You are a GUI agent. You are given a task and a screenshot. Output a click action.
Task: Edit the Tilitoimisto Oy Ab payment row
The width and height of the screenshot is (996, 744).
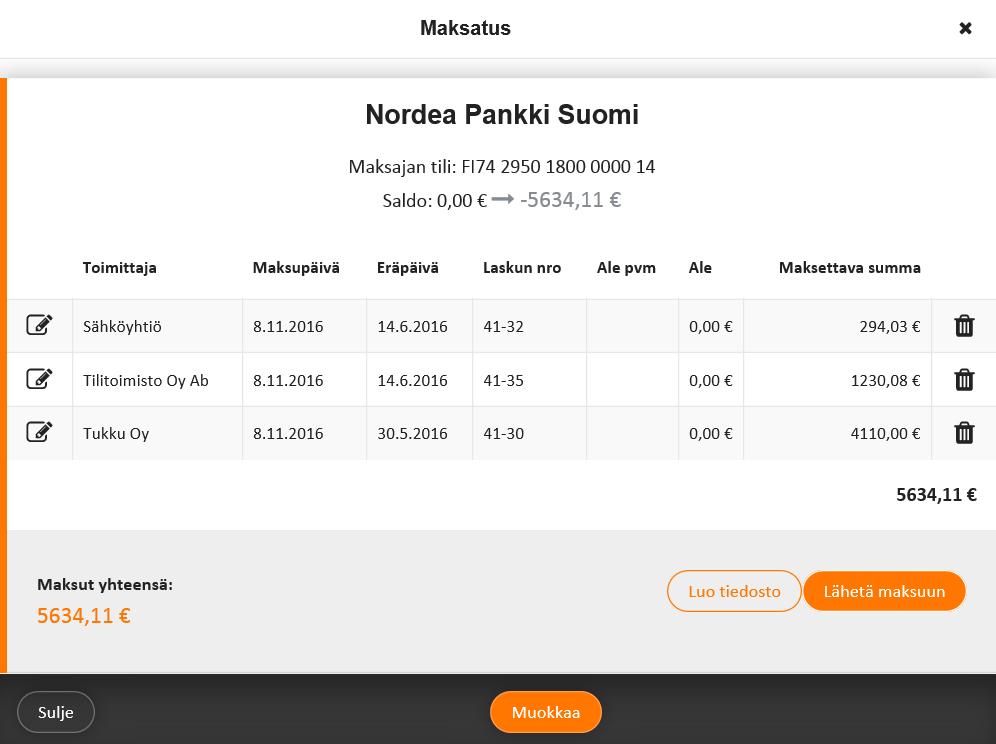click(39, 379)
